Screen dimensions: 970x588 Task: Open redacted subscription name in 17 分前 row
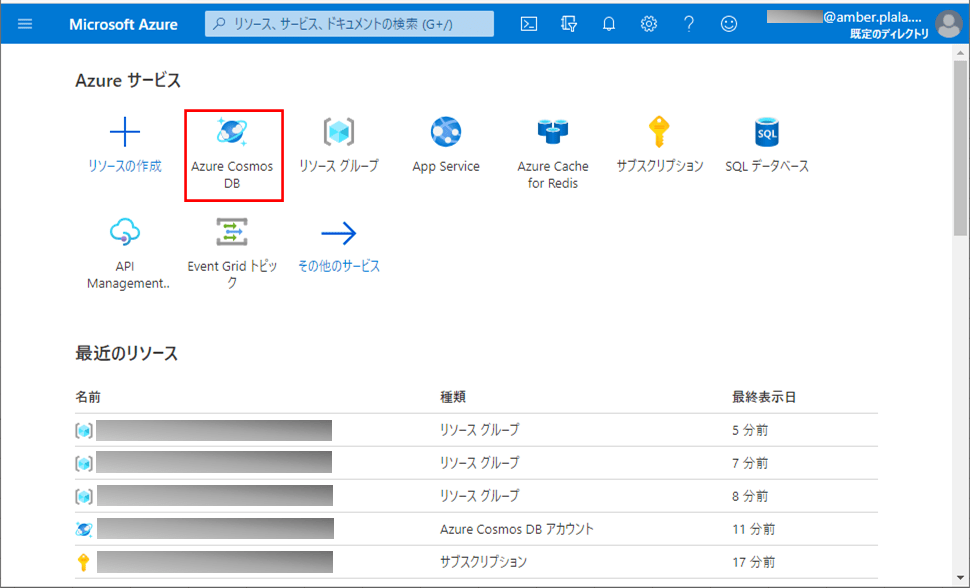pos(215,561)
